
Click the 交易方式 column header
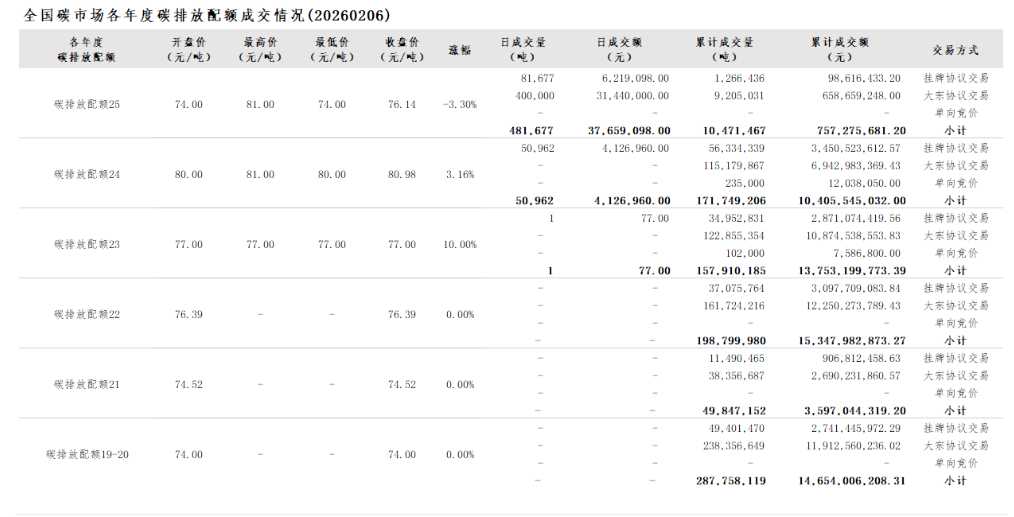[955, 50]
